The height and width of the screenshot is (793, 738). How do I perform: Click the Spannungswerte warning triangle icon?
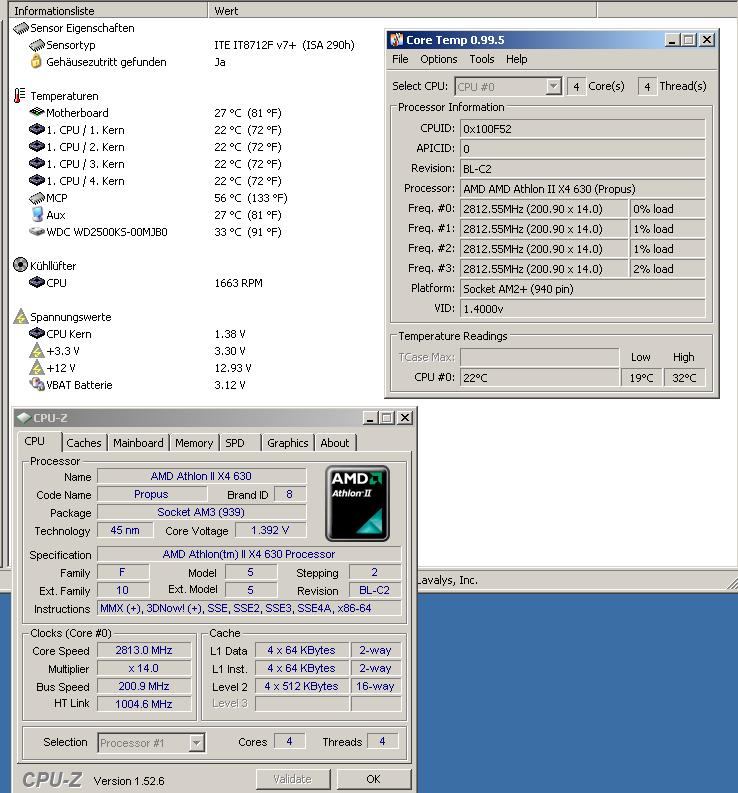coord(21,317)
